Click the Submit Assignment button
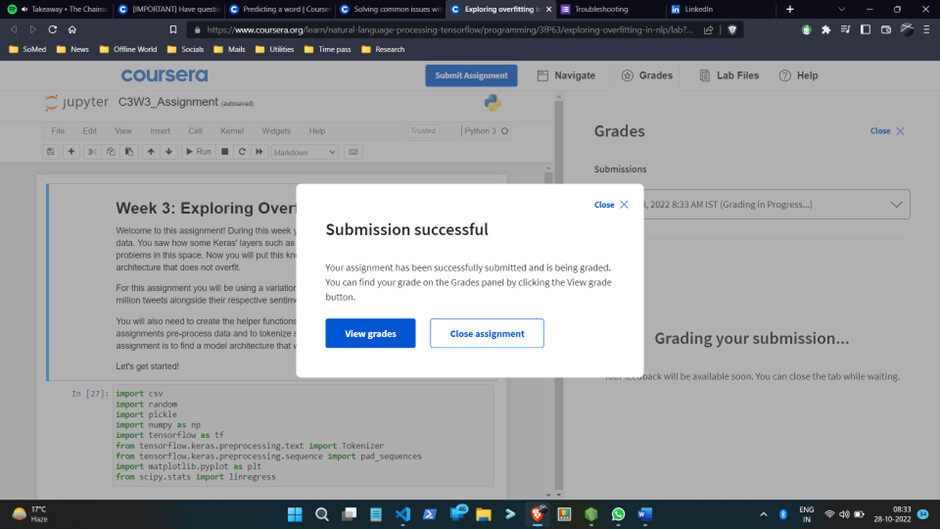The height and width of the screenshot is (529, 940). coord(471,76)
